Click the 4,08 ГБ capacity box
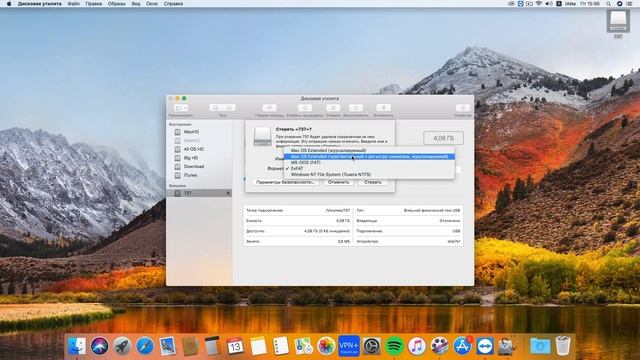The width and height of the screenshot is (640, 360). (443, 138)
